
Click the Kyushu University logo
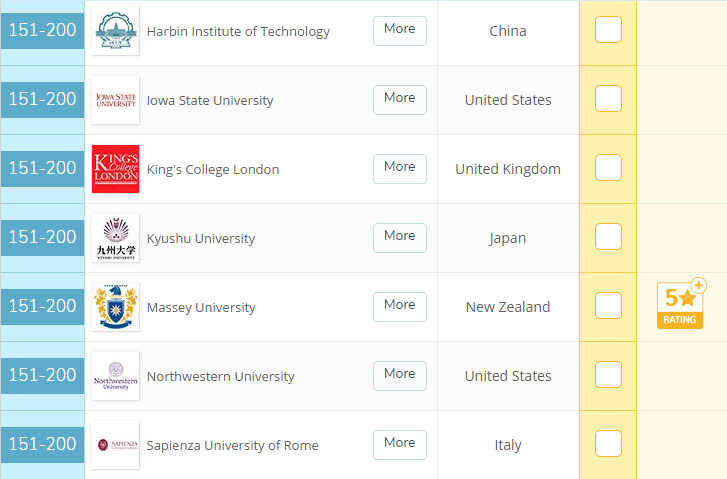tap(115, 238)
